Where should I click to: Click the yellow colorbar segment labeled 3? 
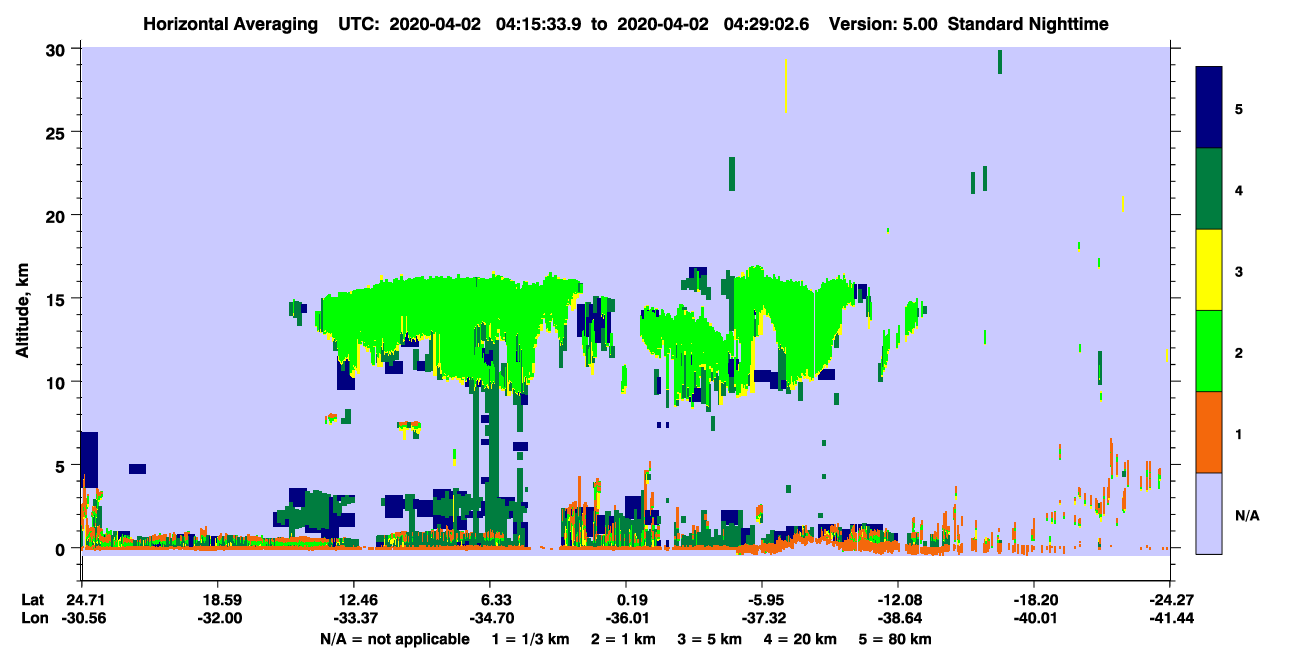click(x=1209, y=270)
